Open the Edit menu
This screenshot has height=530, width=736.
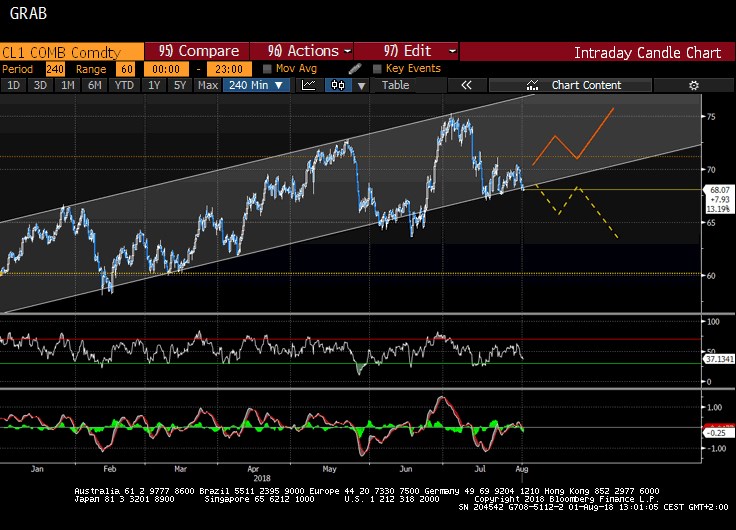[410, 51]
